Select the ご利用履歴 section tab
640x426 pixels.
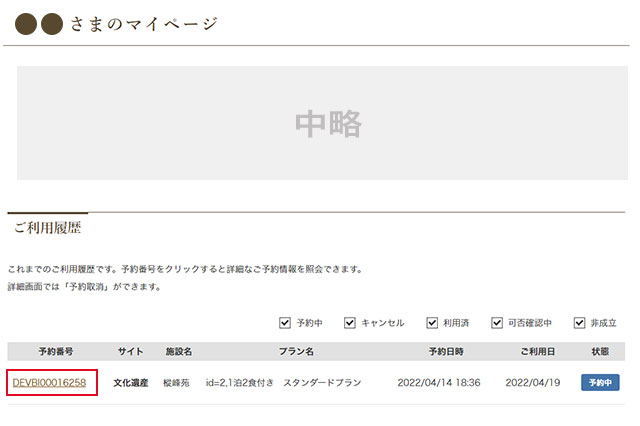47,228
